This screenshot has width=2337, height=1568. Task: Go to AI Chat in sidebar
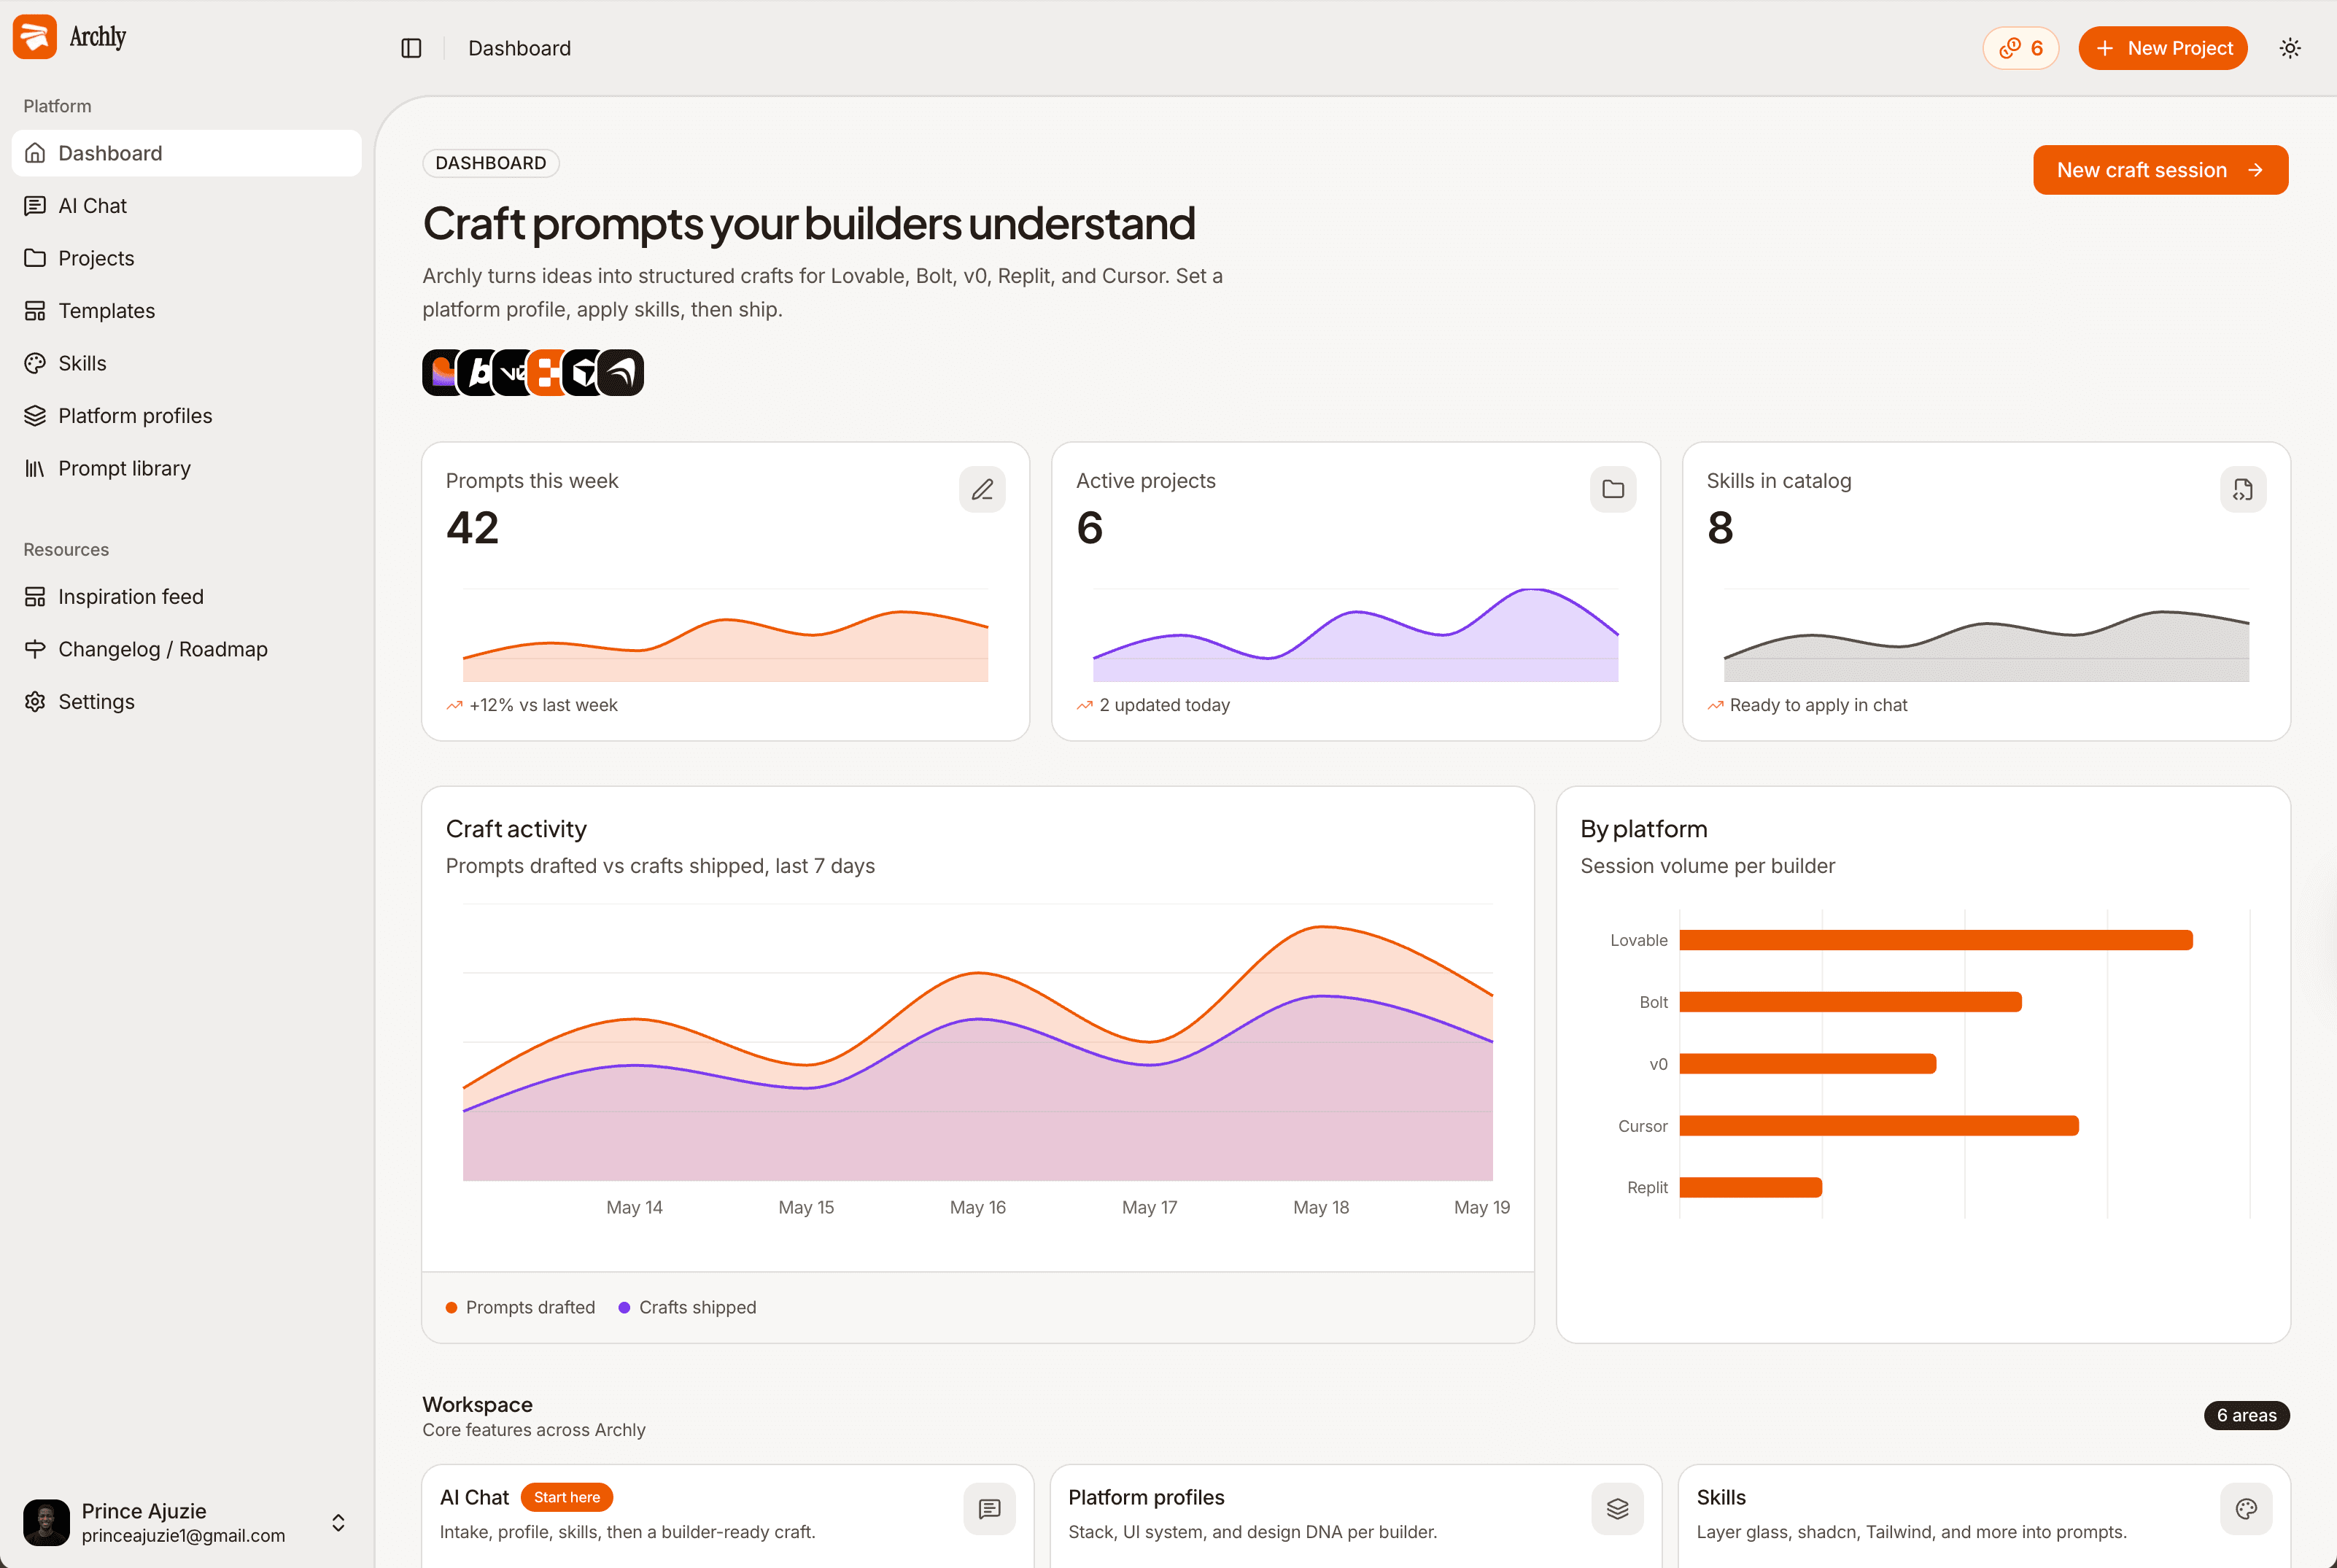[187, 206]
